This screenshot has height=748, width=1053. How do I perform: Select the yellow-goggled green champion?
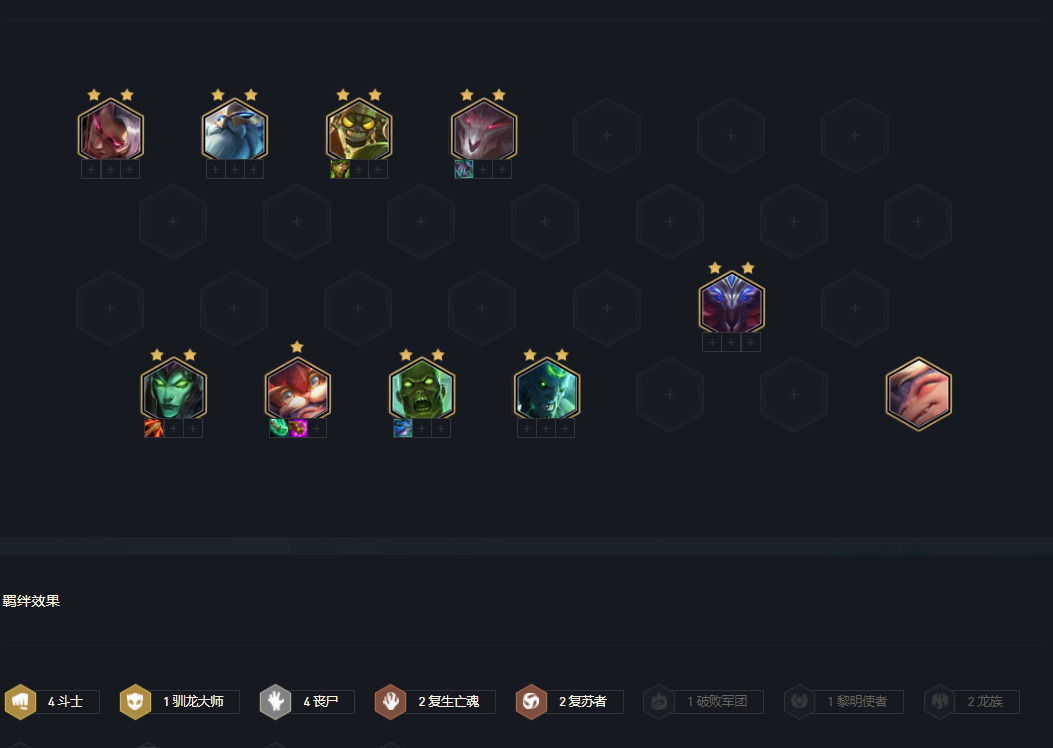click(x=359, y=130)
